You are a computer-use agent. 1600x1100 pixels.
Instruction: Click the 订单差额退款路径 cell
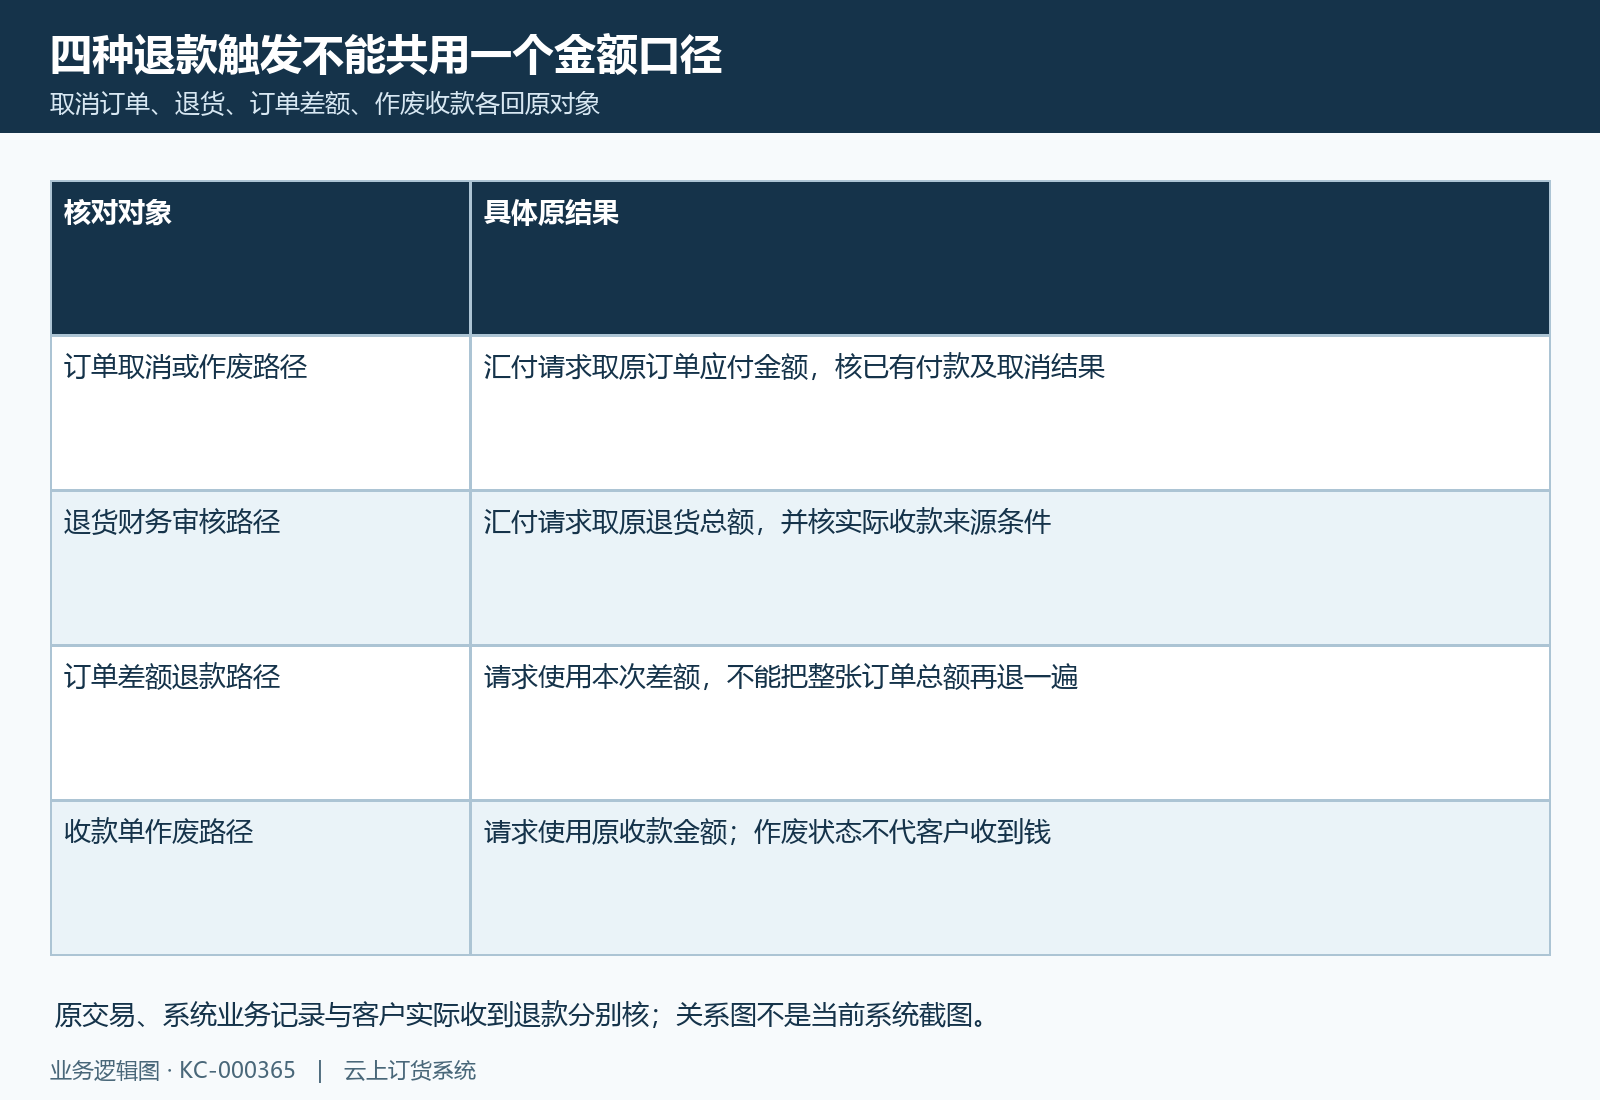(260, 723)
